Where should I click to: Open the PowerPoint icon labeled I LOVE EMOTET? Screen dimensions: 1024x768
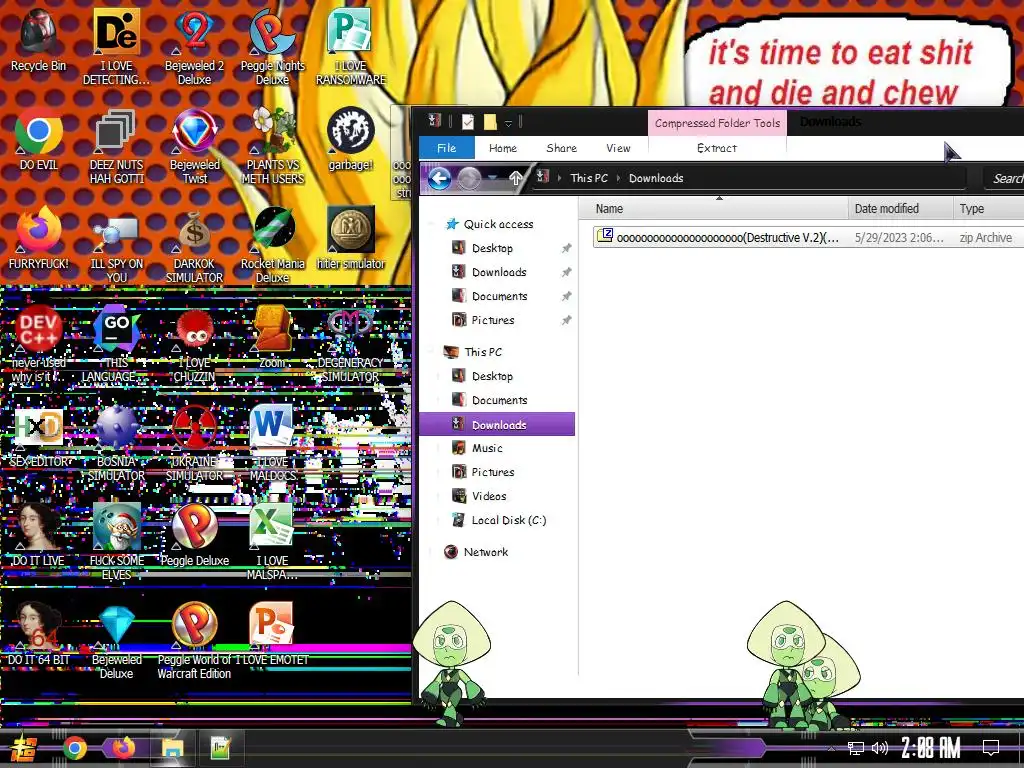coord(272,633)
